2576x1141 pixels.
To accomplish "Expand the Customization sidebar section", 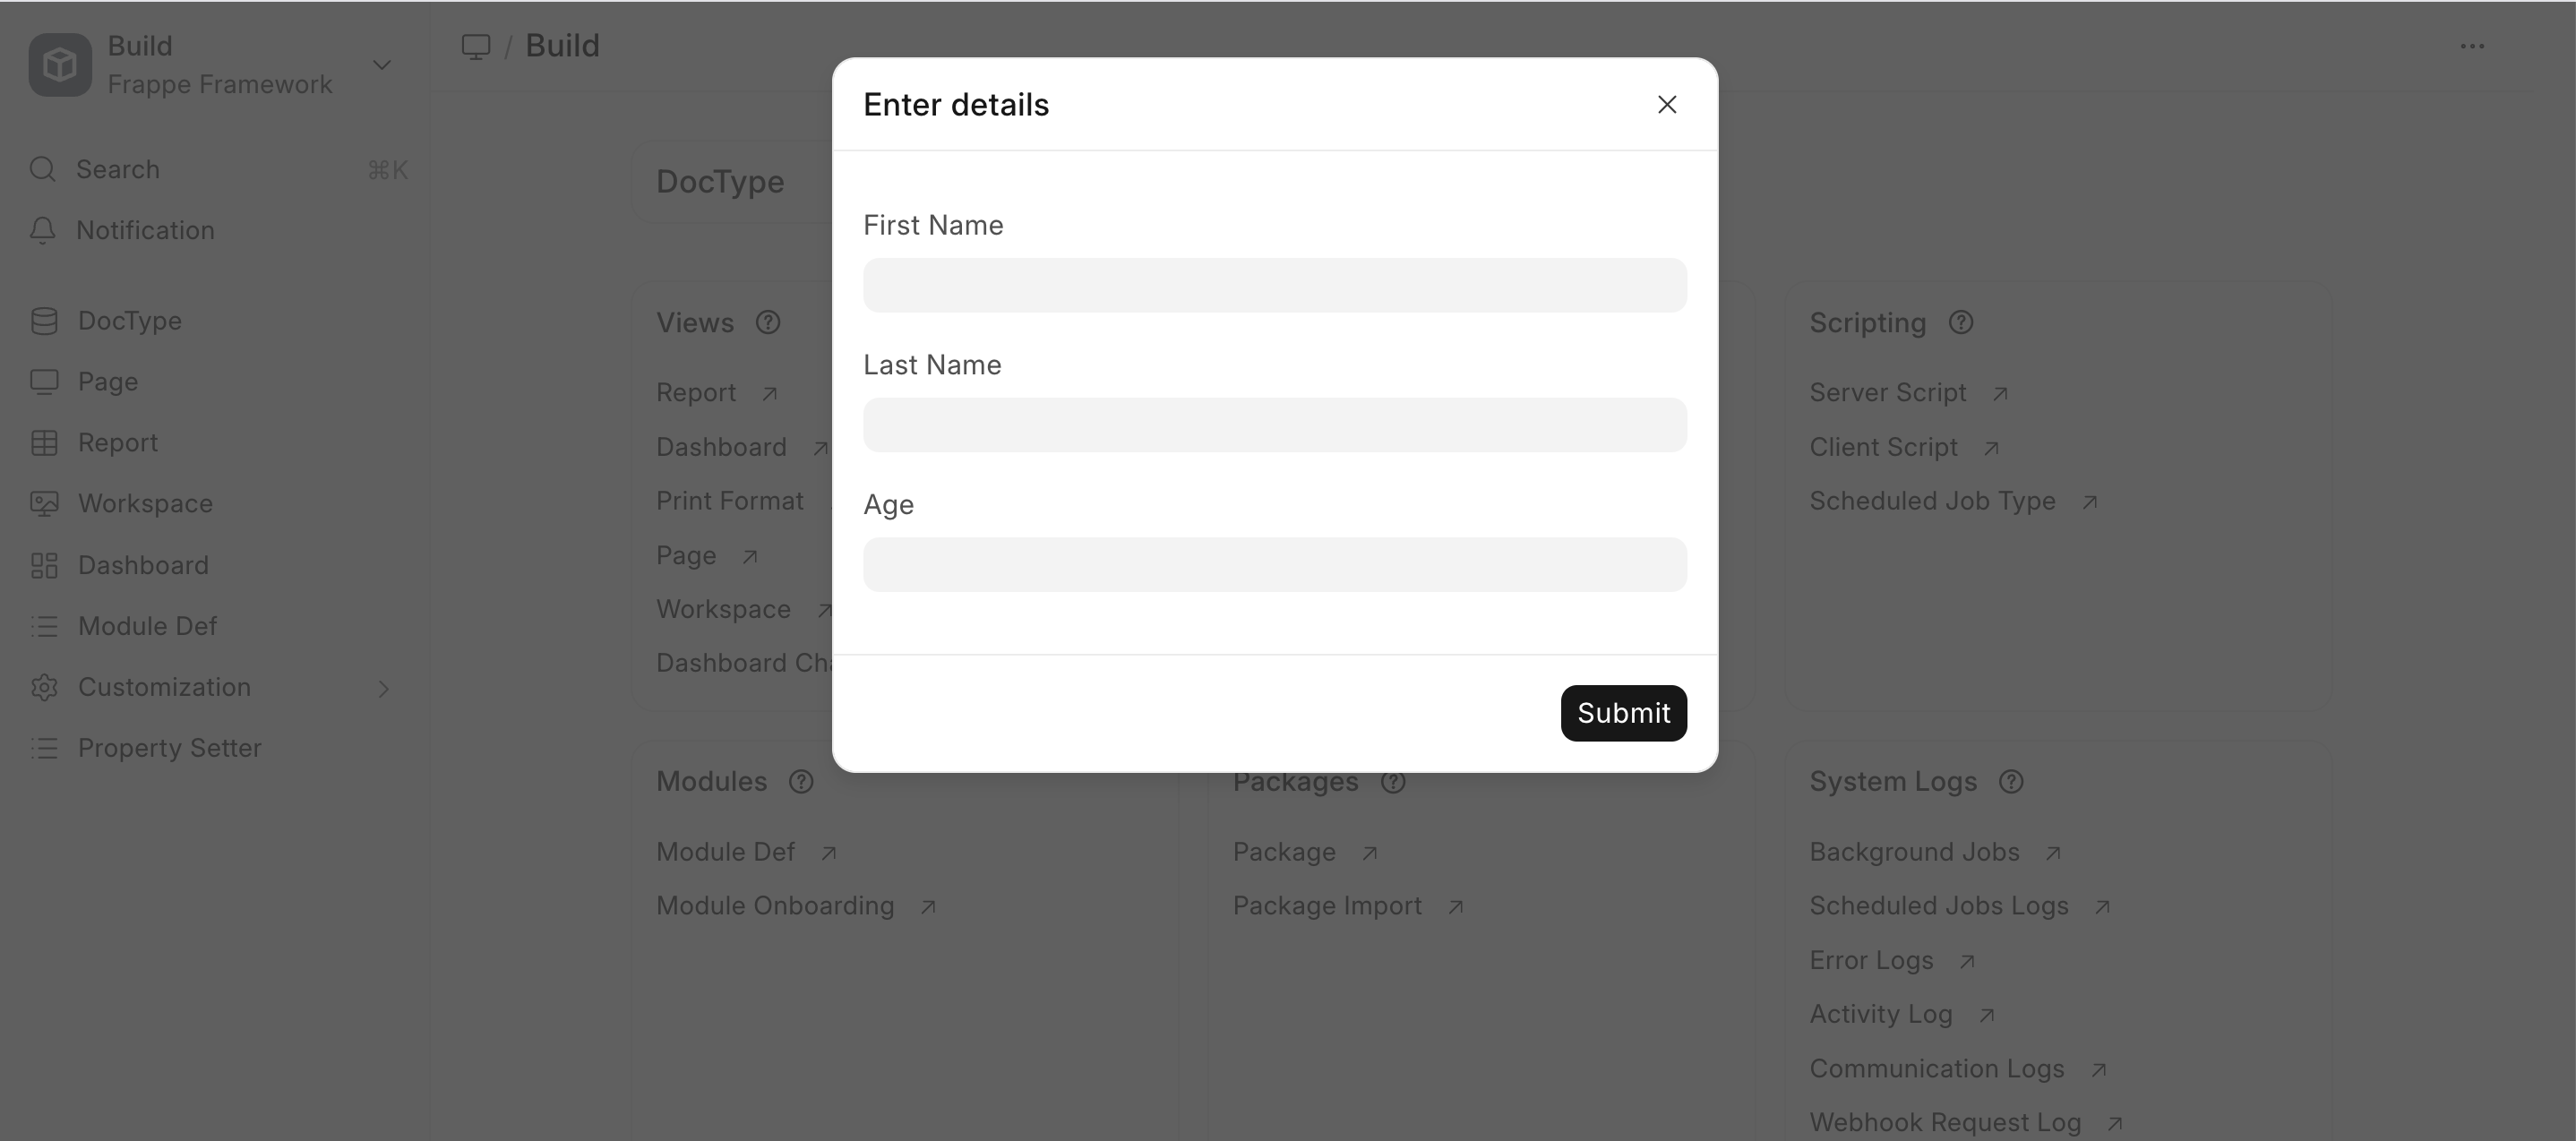I will [x=383, y=688].
